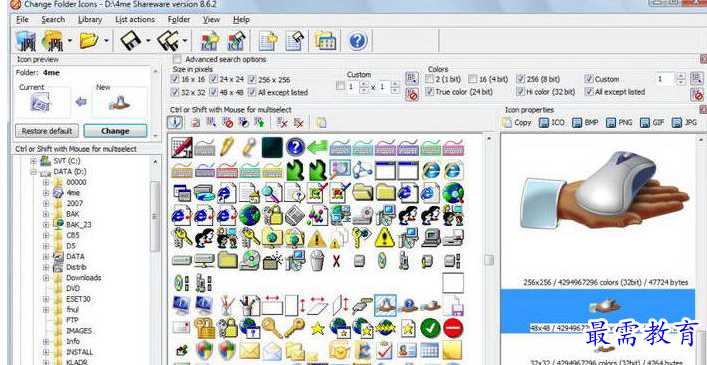
Task: Save icon as GIF
Action: pyautogui.click(x=652, y=122)
